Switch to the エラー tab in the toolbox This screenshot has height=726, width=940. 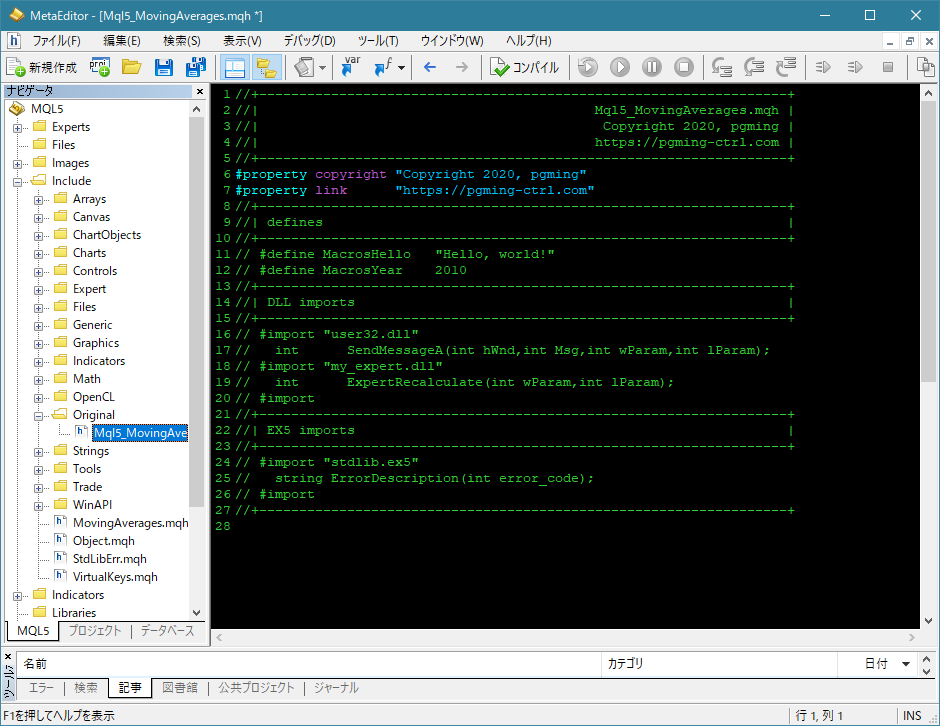coord(41,688)
